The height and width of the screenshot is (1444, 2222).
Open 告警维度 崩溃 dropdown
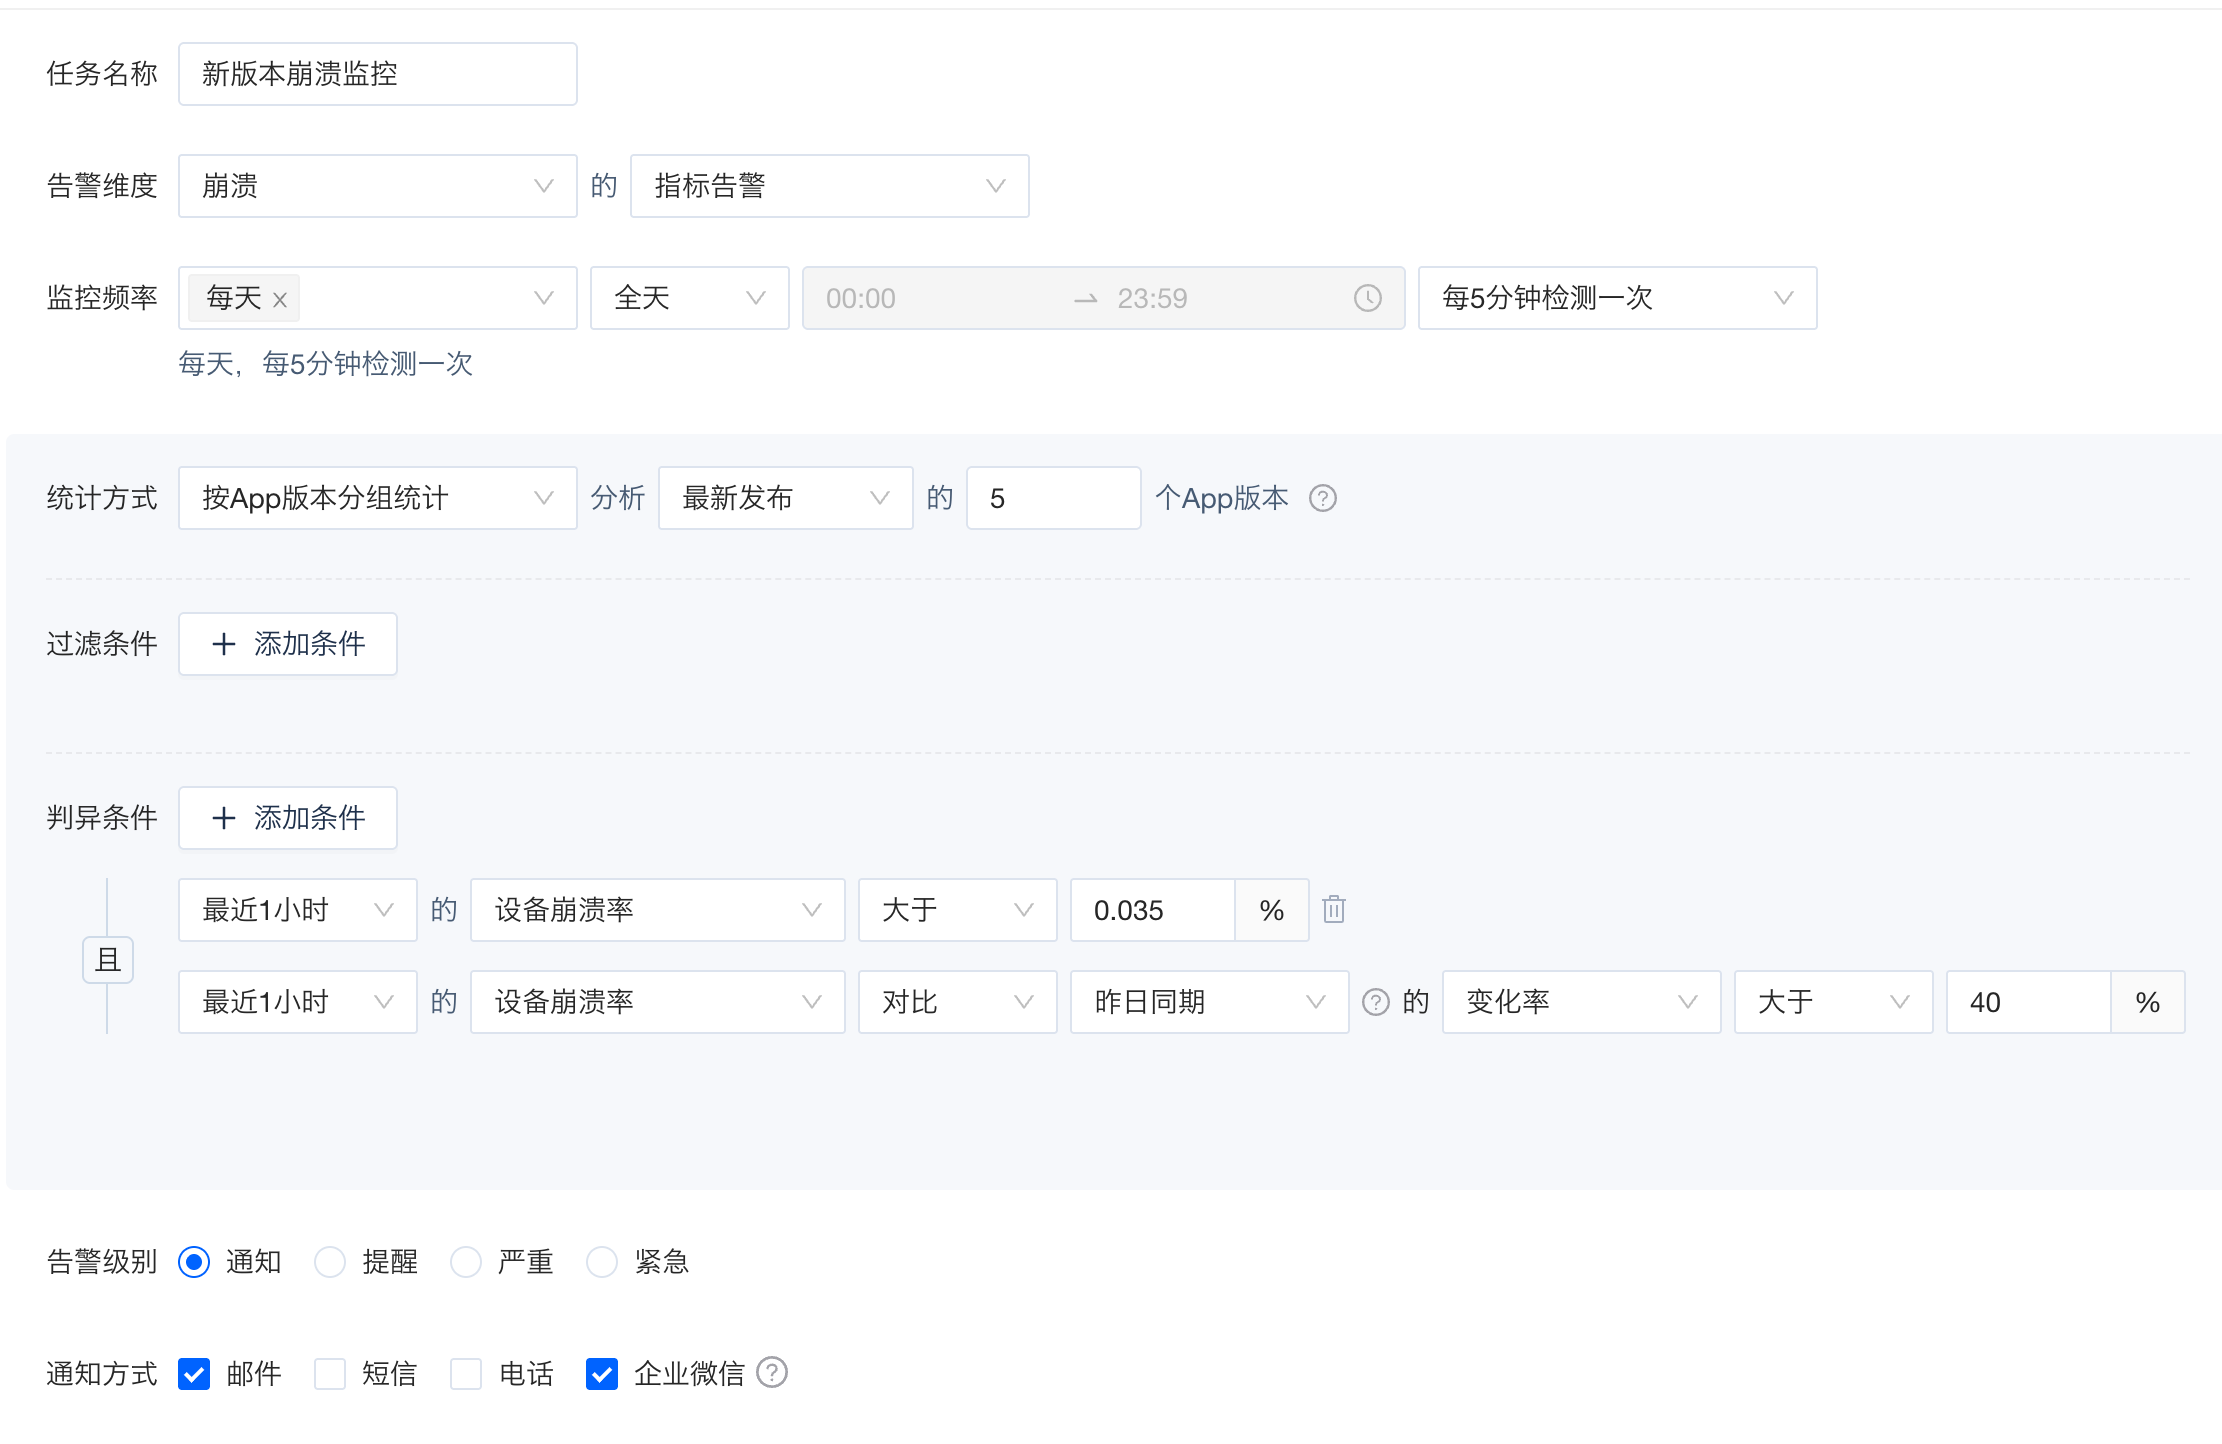[x=377, y=186]
